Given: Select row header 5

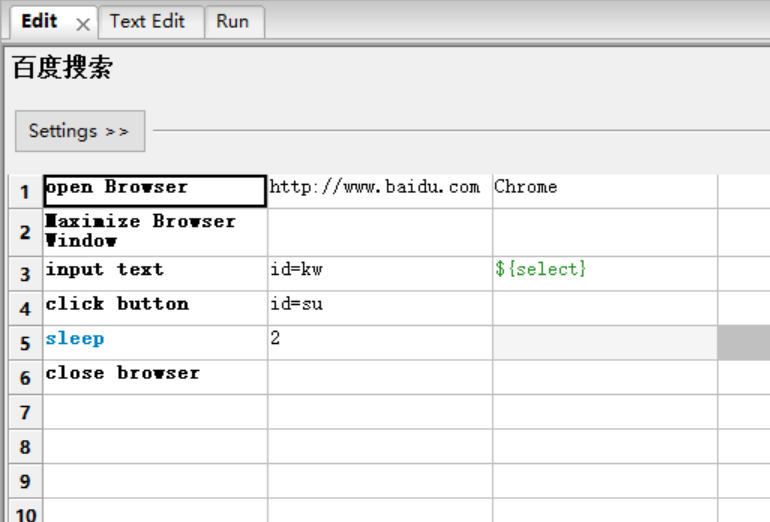Looking at the screenshot, I should tap(26, 343).
